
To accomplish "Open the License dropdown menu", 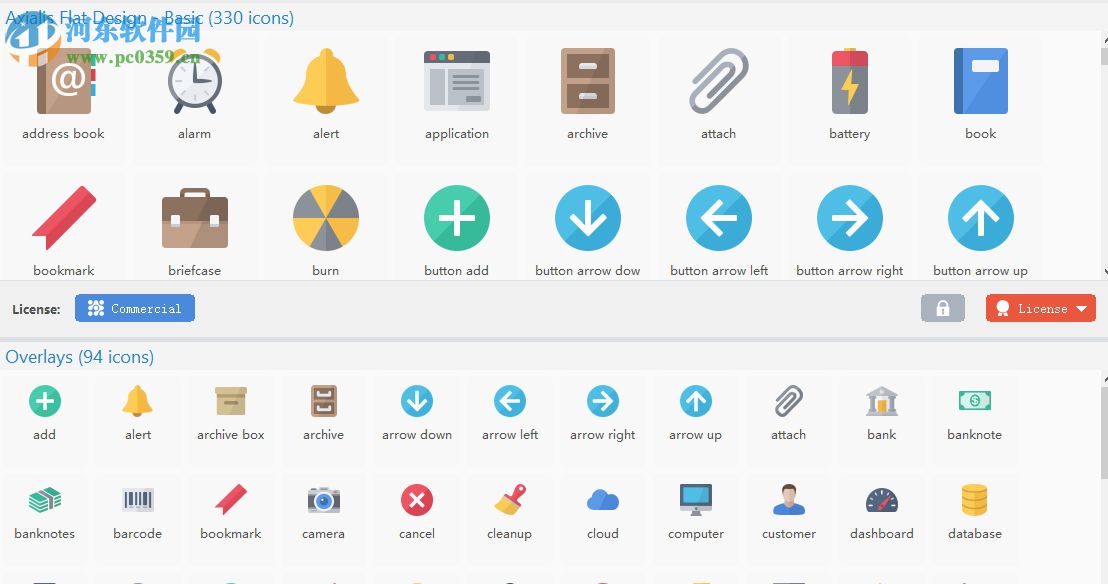I will (1040, 308).
